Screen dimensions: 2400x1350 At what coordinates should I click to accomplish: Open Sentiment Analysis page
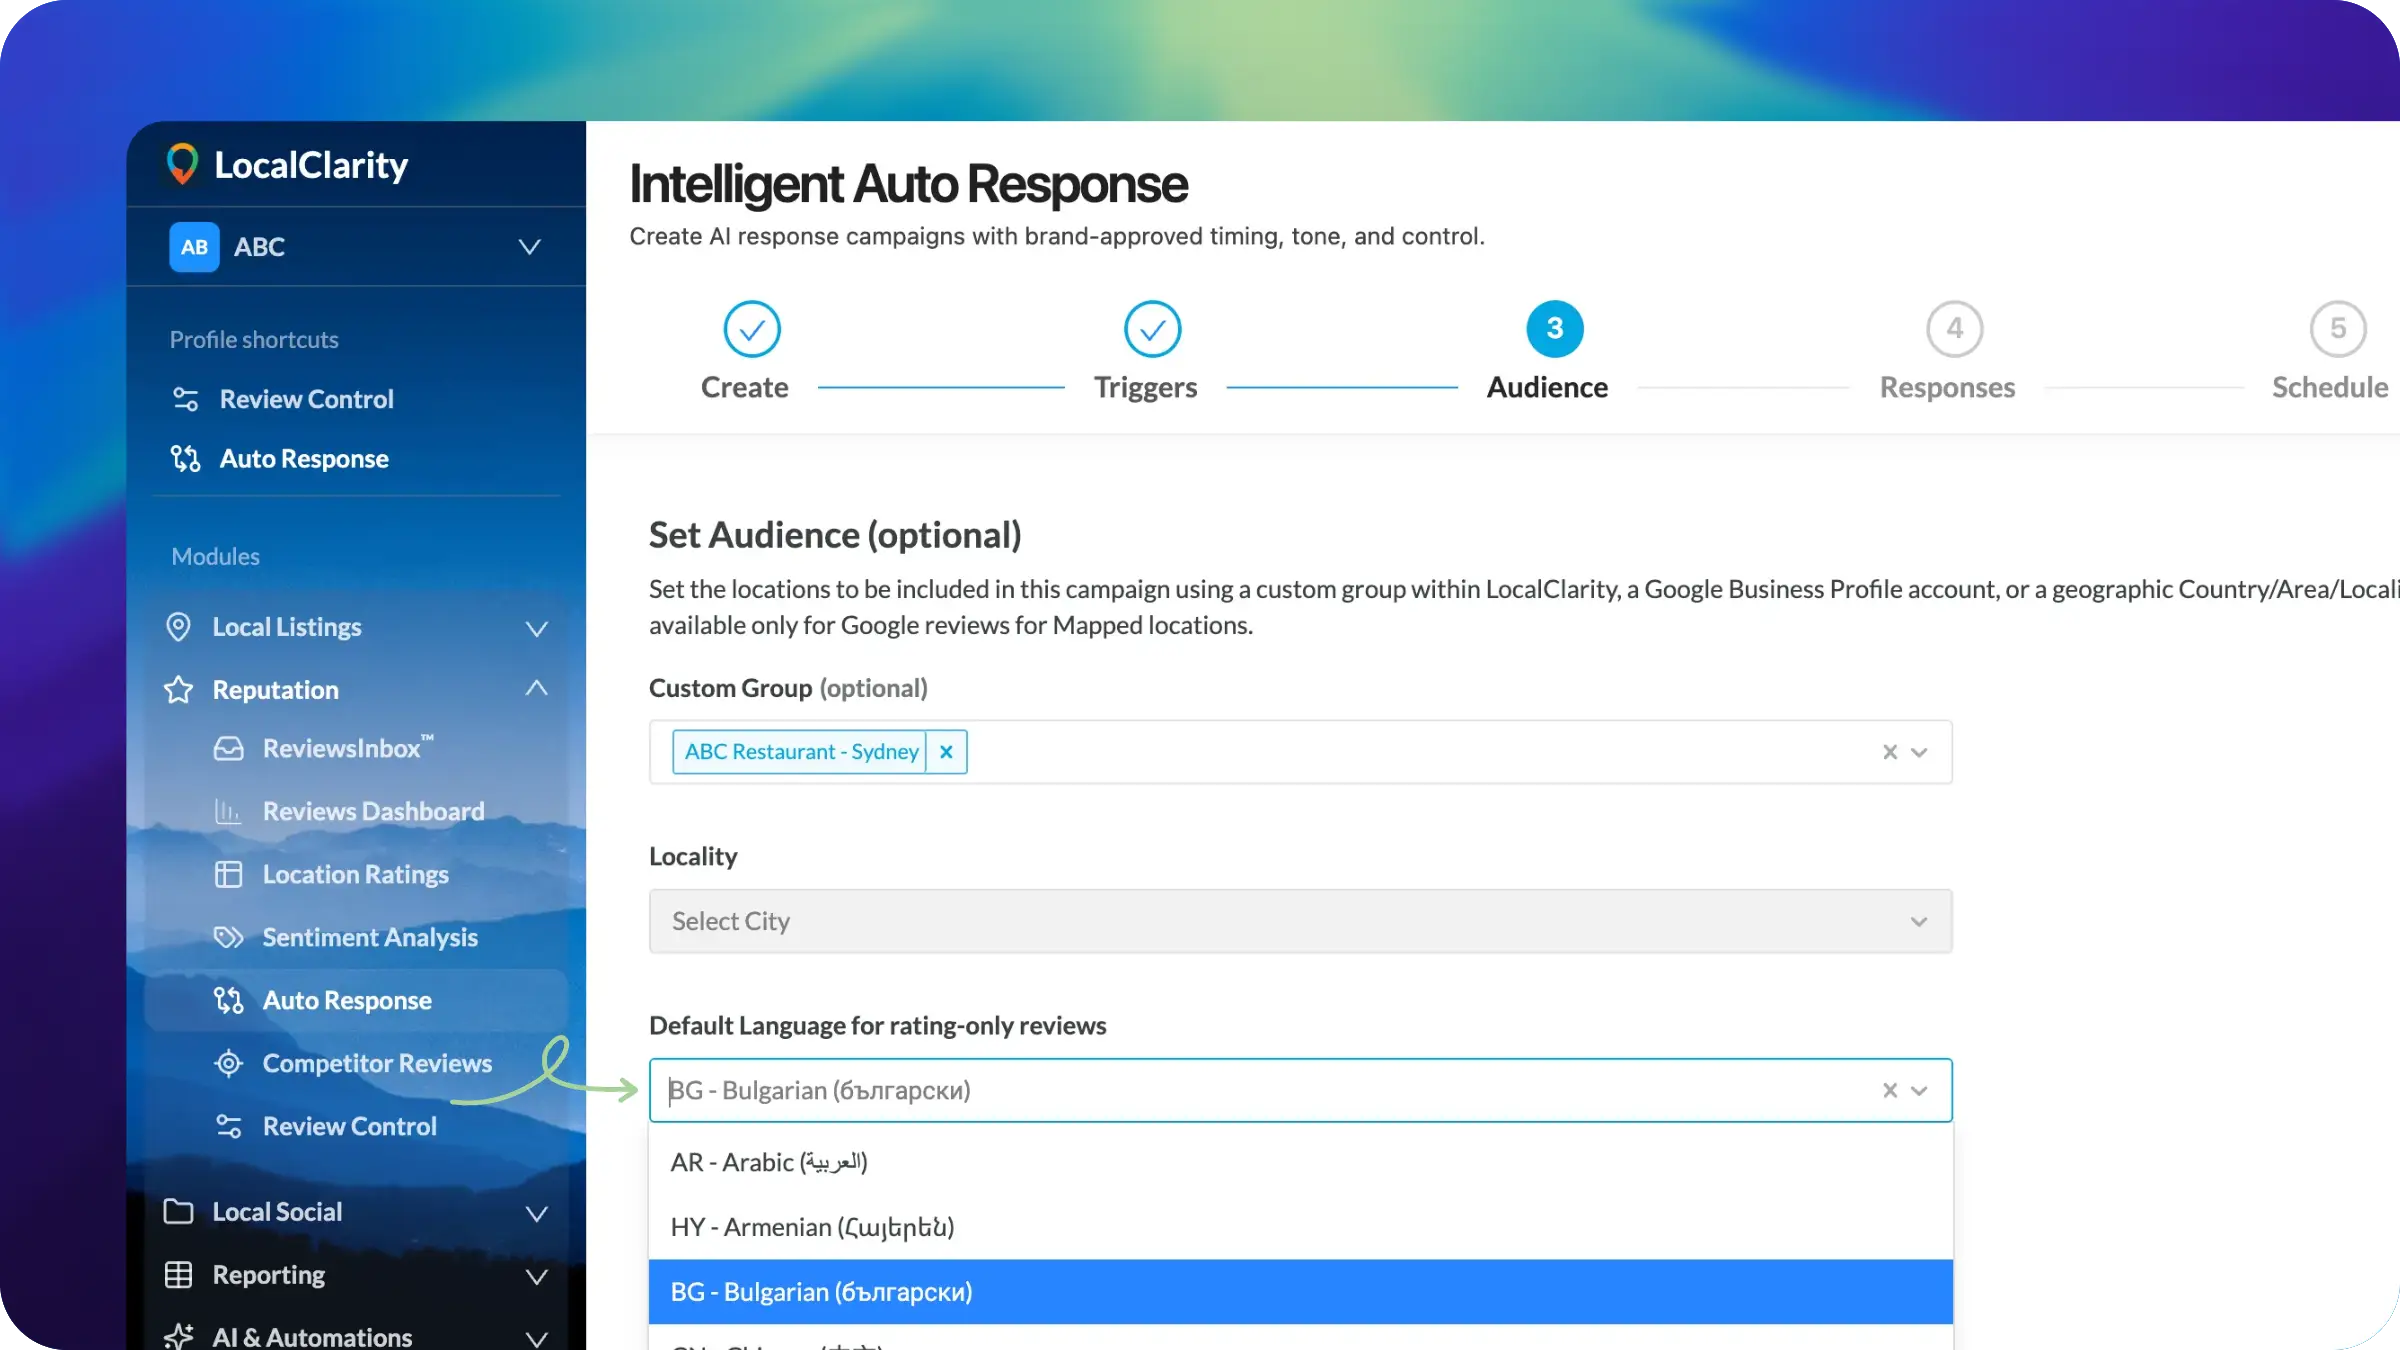click(370, 938)
